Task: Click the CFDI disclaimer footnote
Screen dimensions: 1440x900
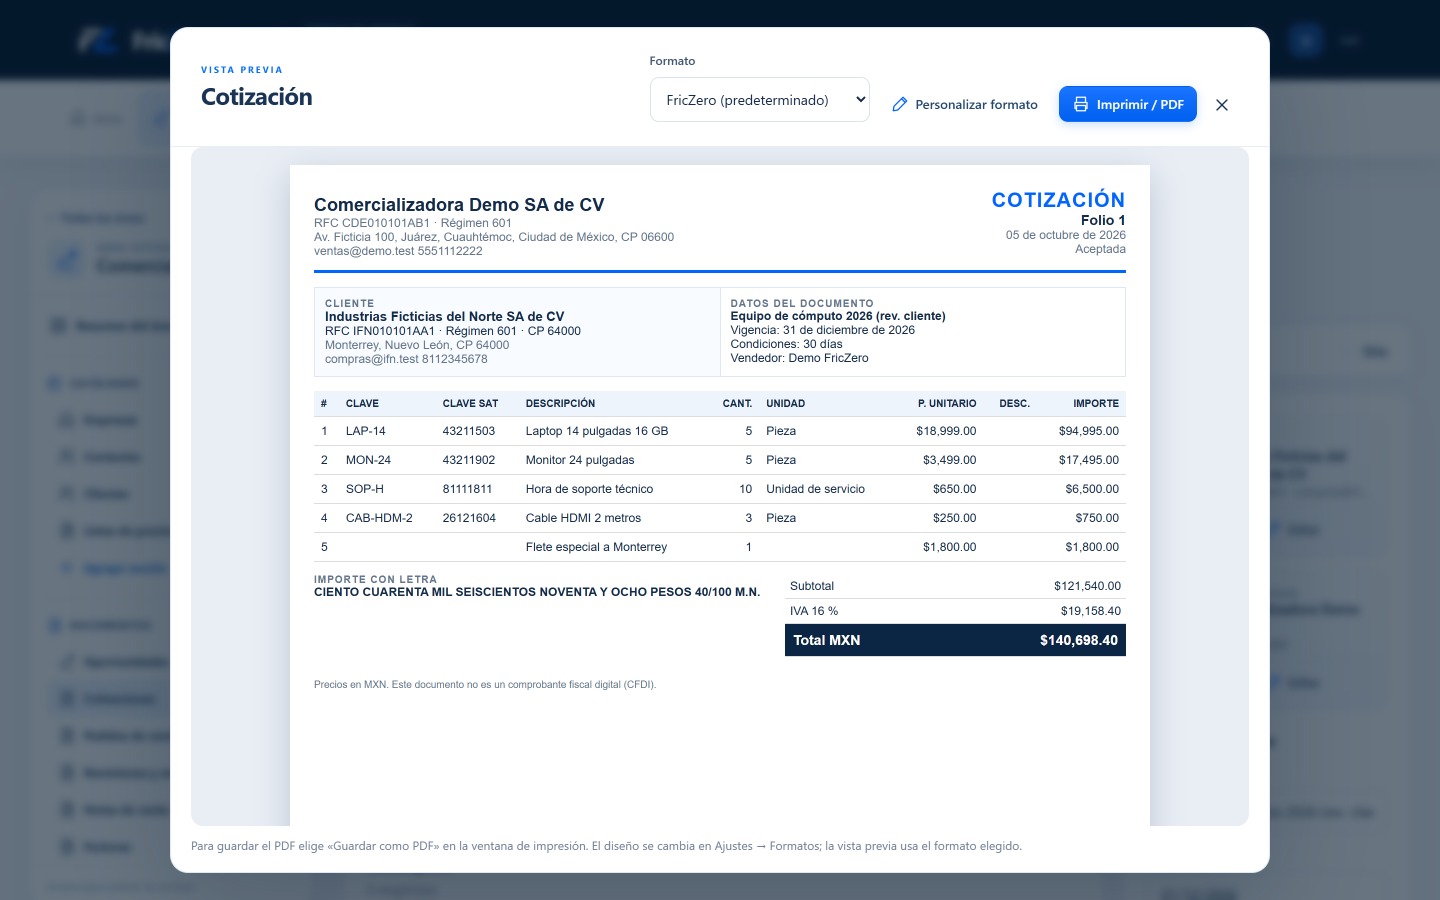Action: click(485, 685)
